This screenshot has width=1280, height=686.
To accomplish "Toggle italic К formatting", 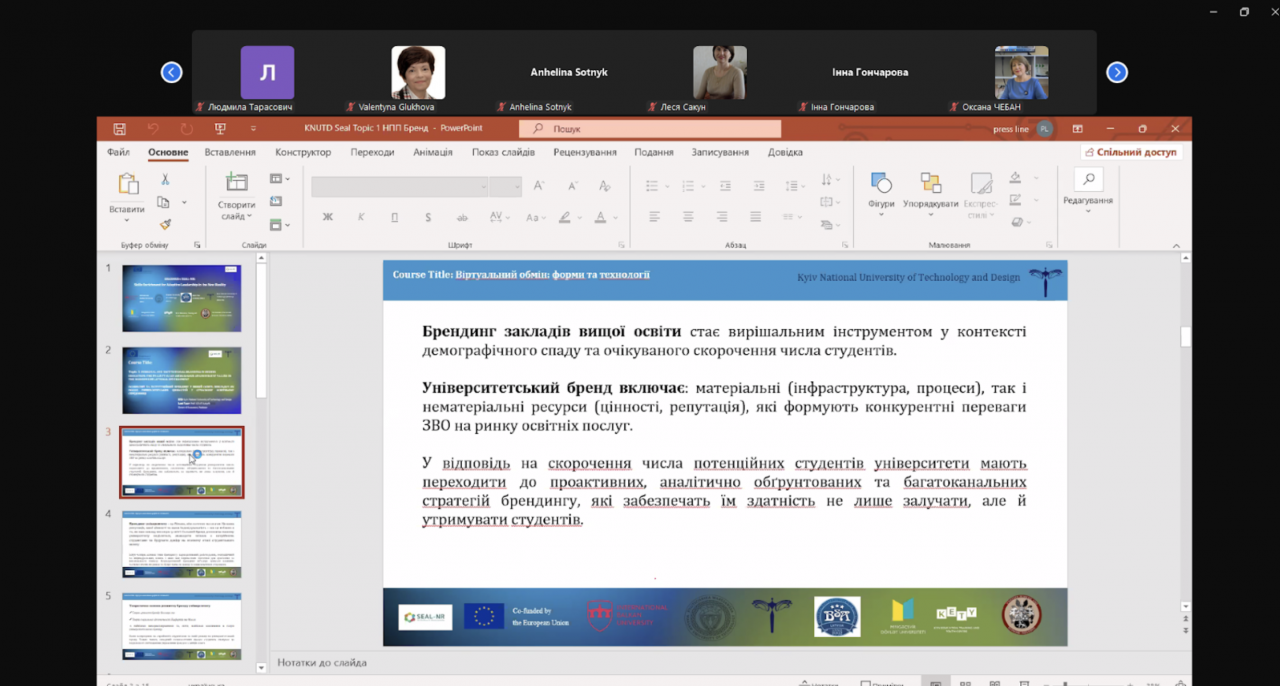I will click(x=361, y=217).
